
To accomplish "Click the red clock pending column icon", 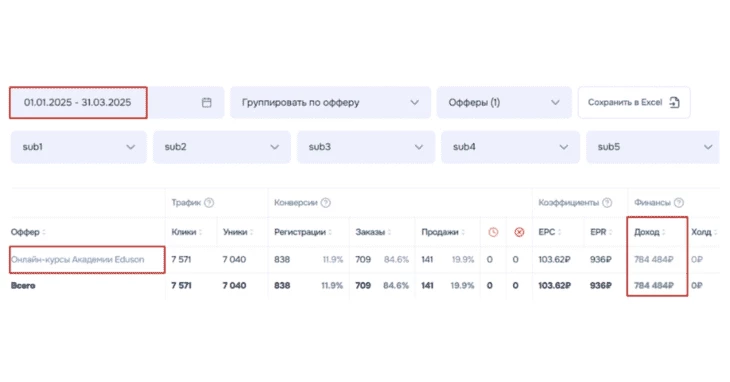I will 493,232.
